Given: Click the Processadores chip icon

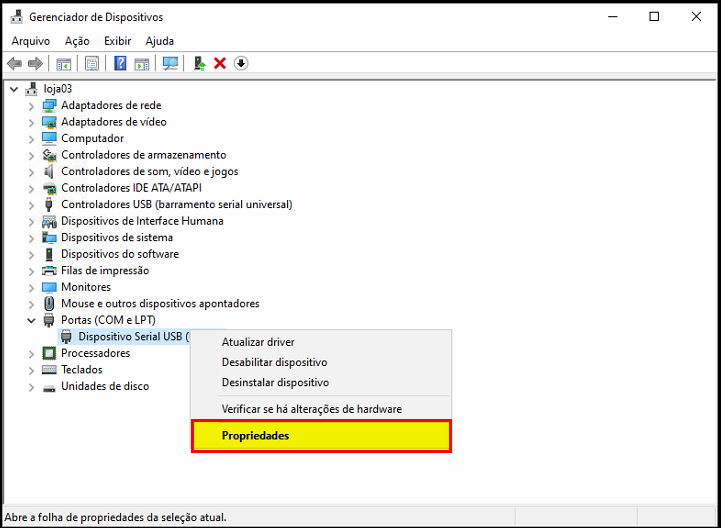Looking at the screenshot, I should pyautogui.click(x=49, y=353).
